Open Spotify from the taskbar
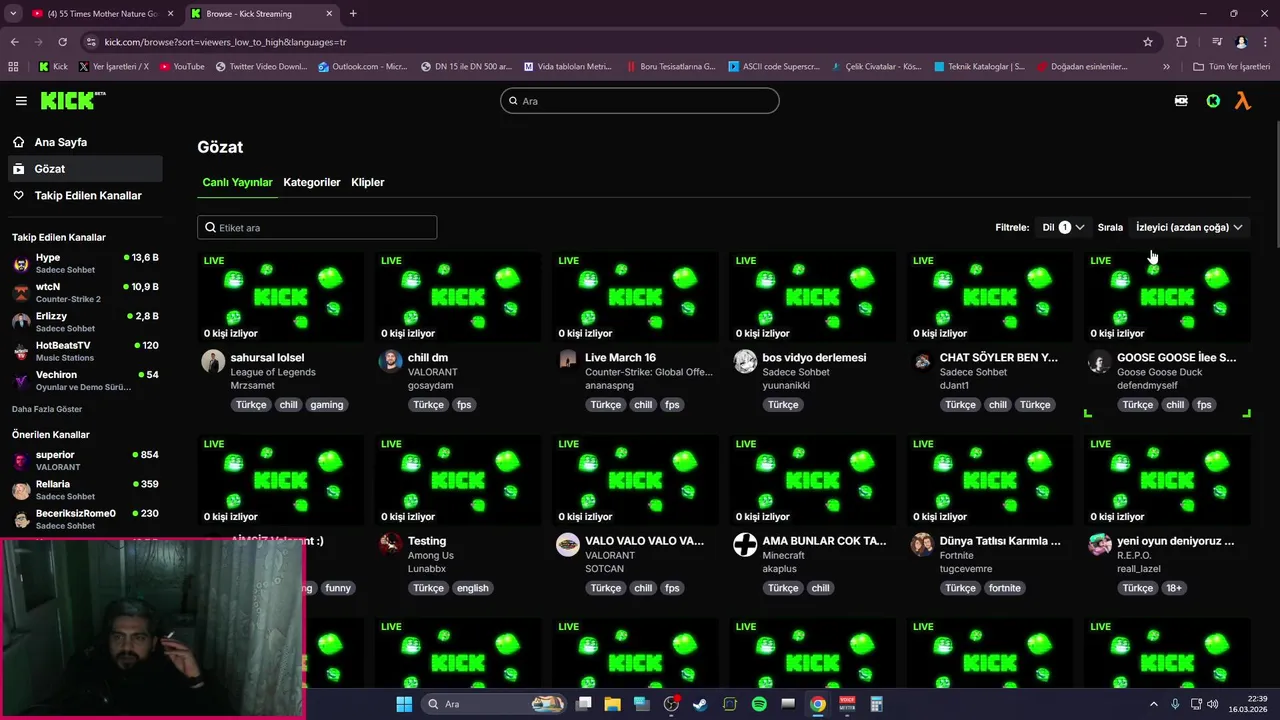The width and height of the screenshot is (1280, 720). coord(759,704)
